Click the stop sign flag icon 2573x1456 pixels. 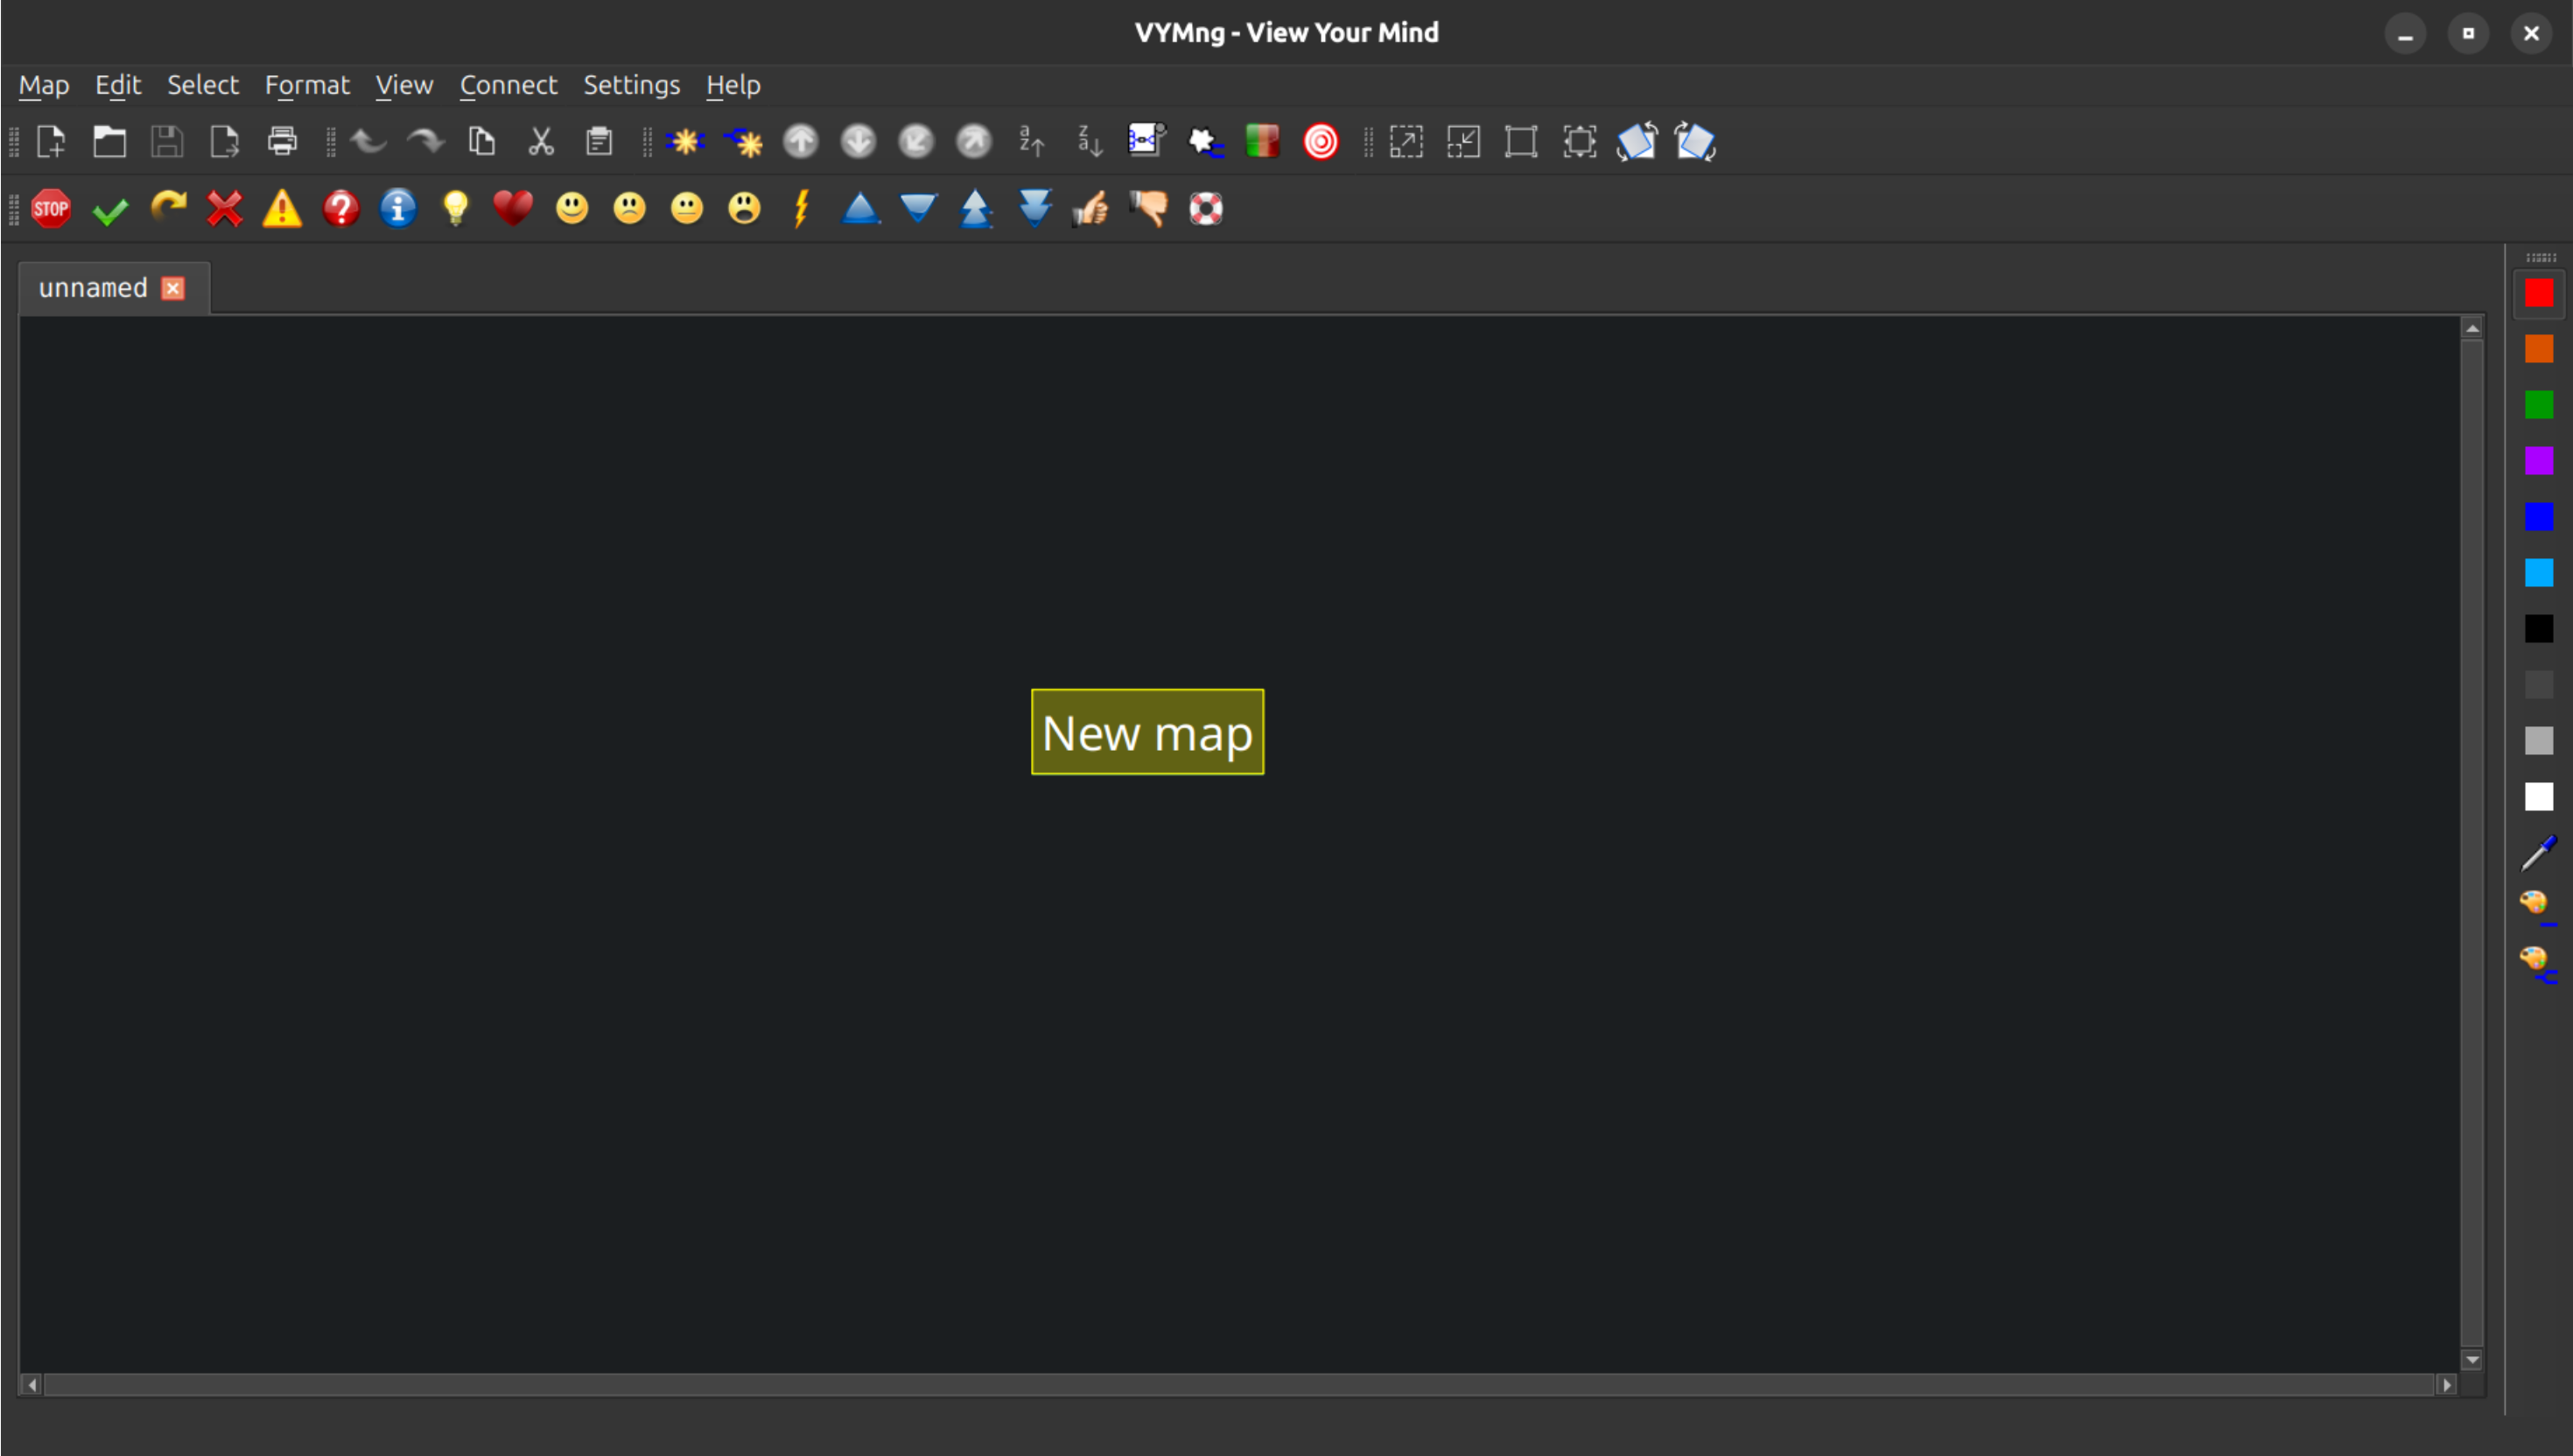pyautogui.click(x=51, y=208)
